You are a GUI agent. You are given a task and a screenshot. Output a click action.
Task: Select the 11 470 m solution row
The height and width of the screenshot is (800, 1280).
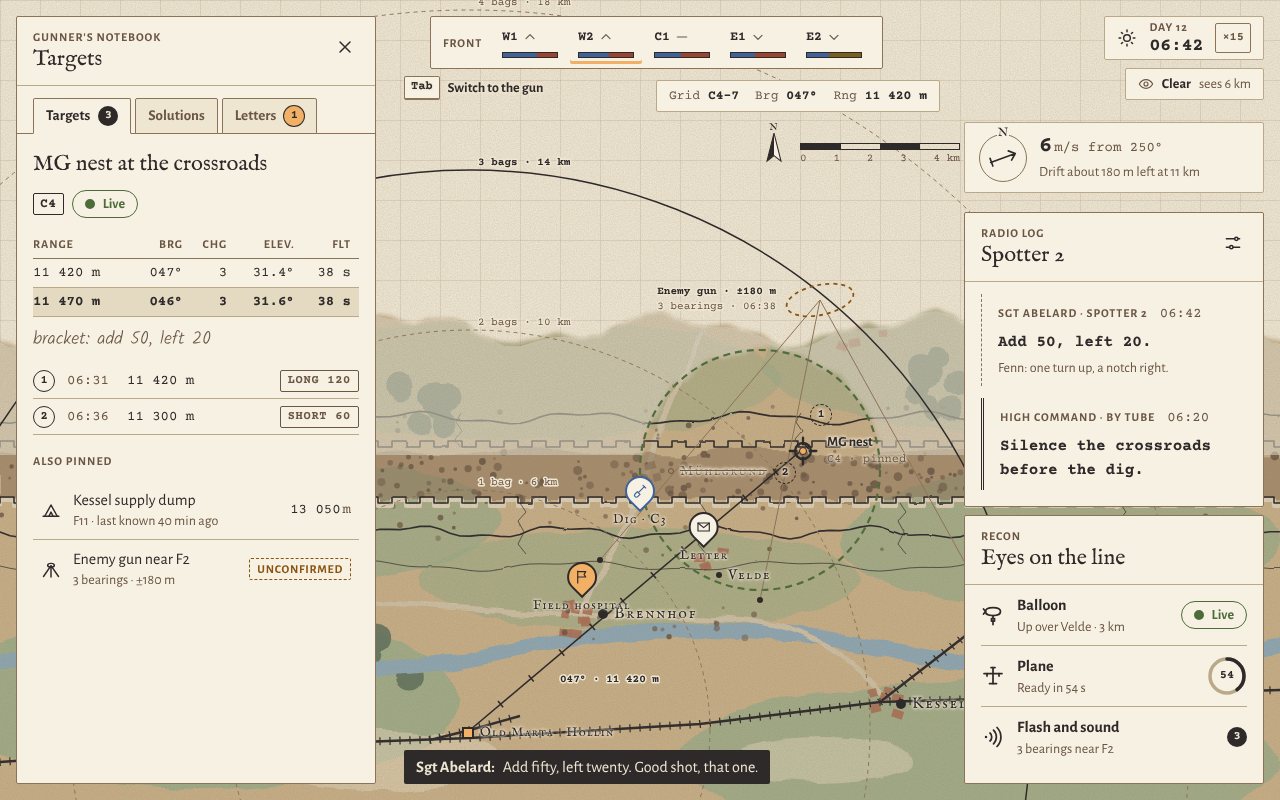[196, 301]
